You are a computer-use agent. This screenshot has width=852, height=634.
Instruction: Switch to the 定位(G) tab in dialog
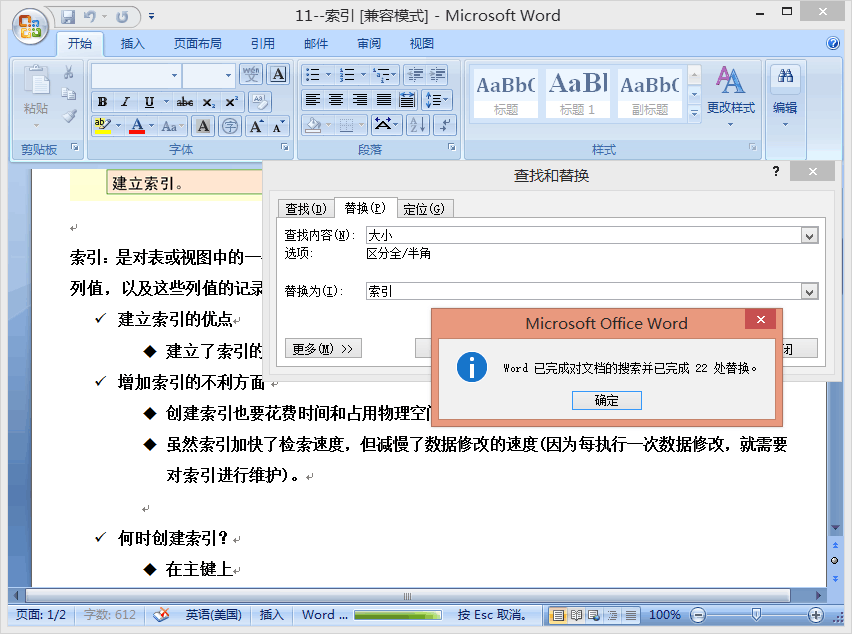point(424,209)
